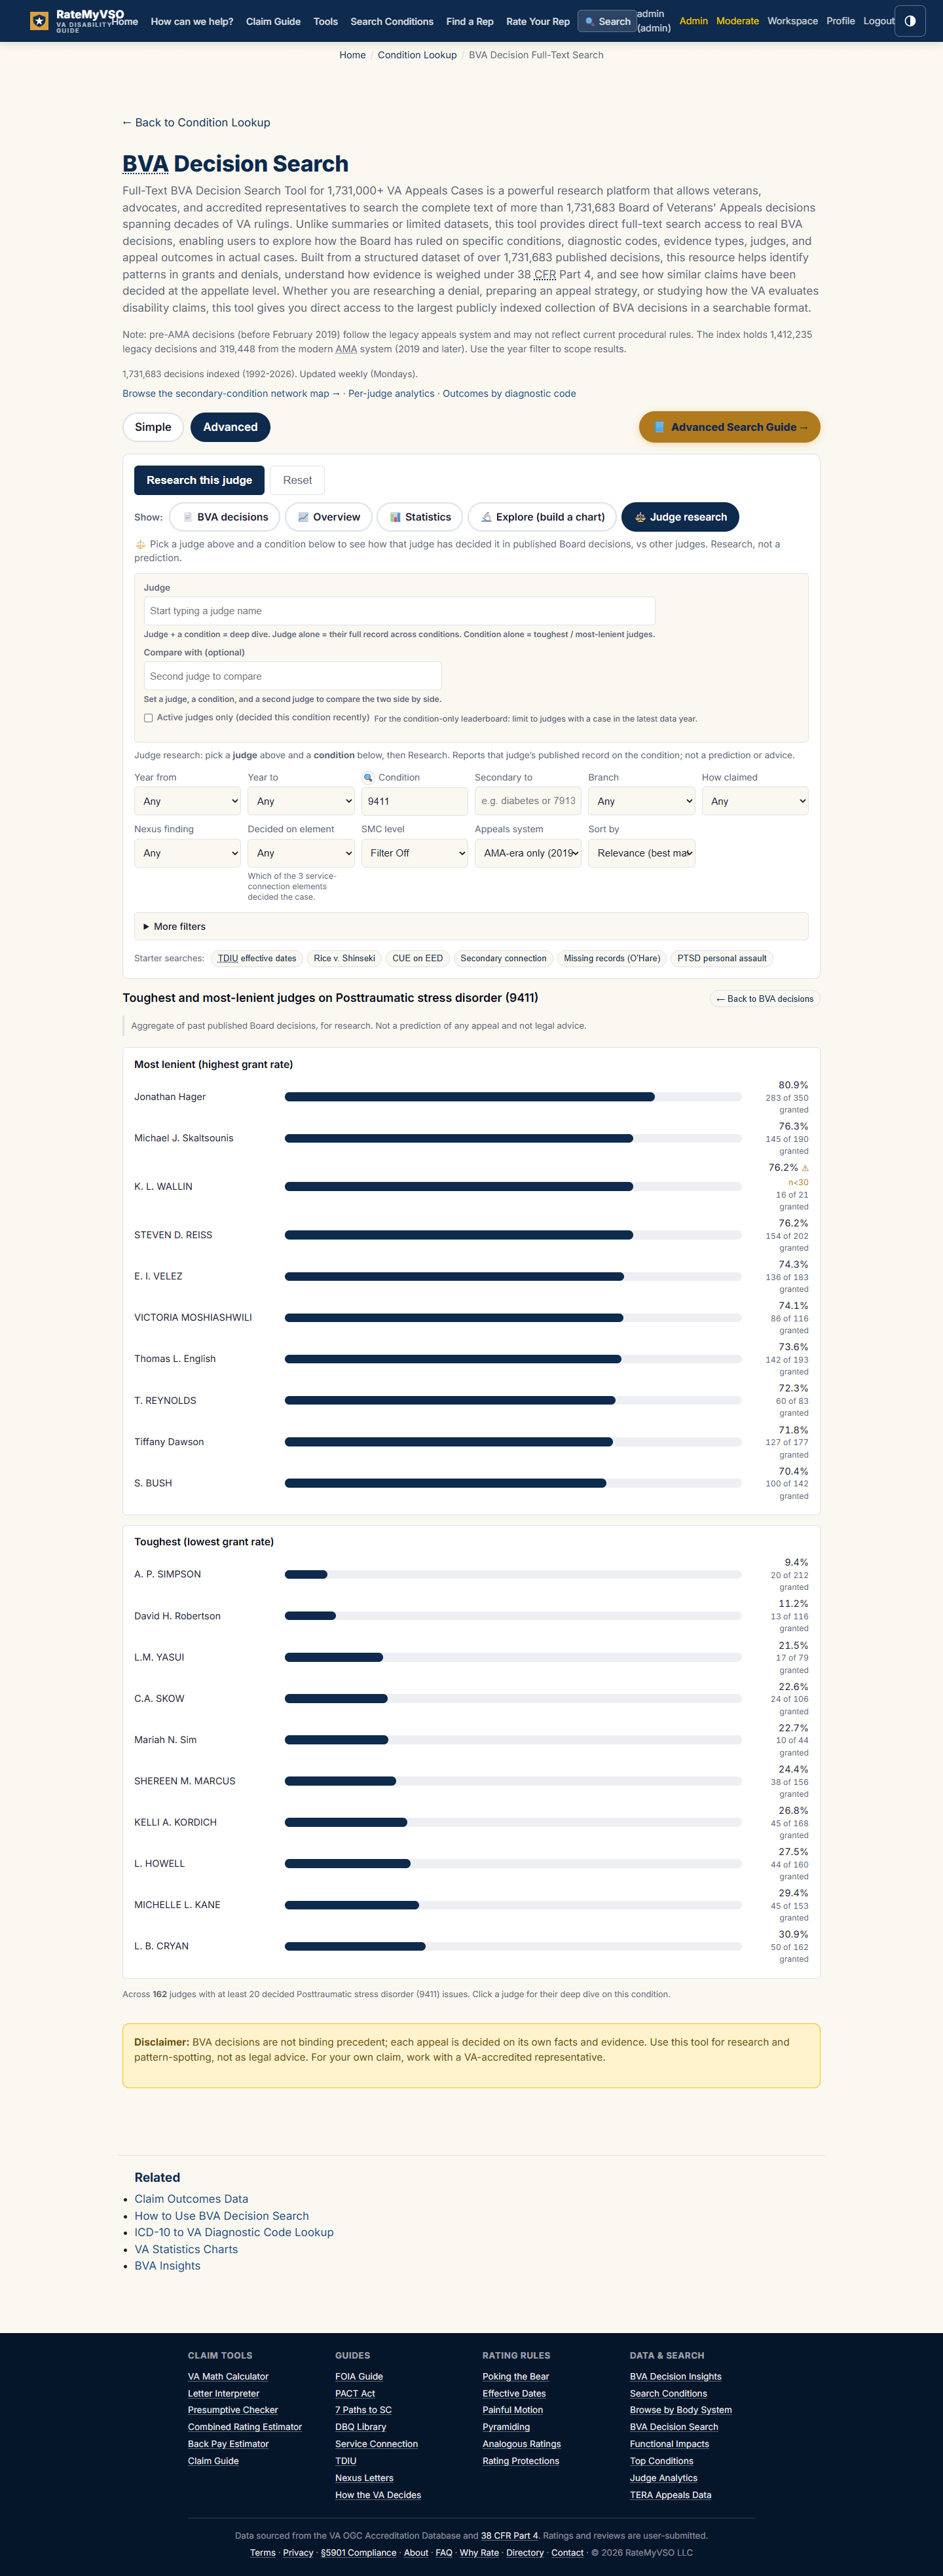Click the magnifier icon beside Condition label
The image size is (943, 2576).
pos(368,777)
